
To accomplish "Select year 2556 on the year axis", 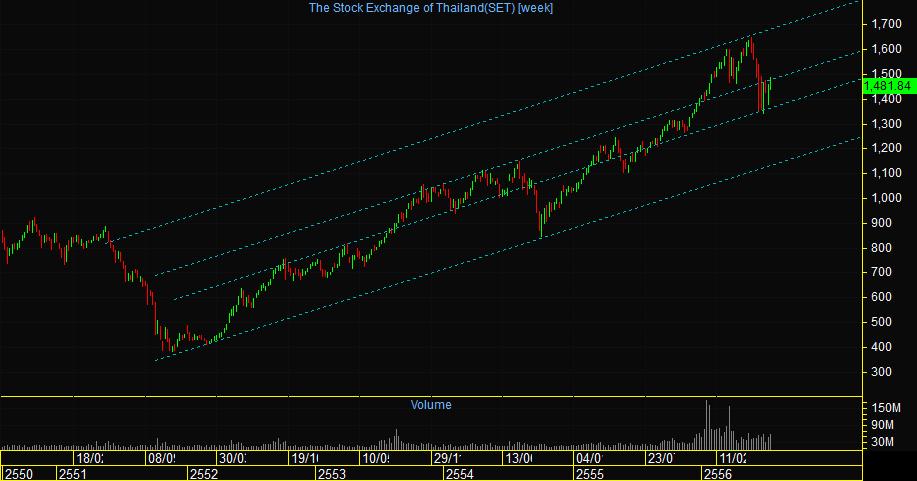I will (x=718, y=473).
